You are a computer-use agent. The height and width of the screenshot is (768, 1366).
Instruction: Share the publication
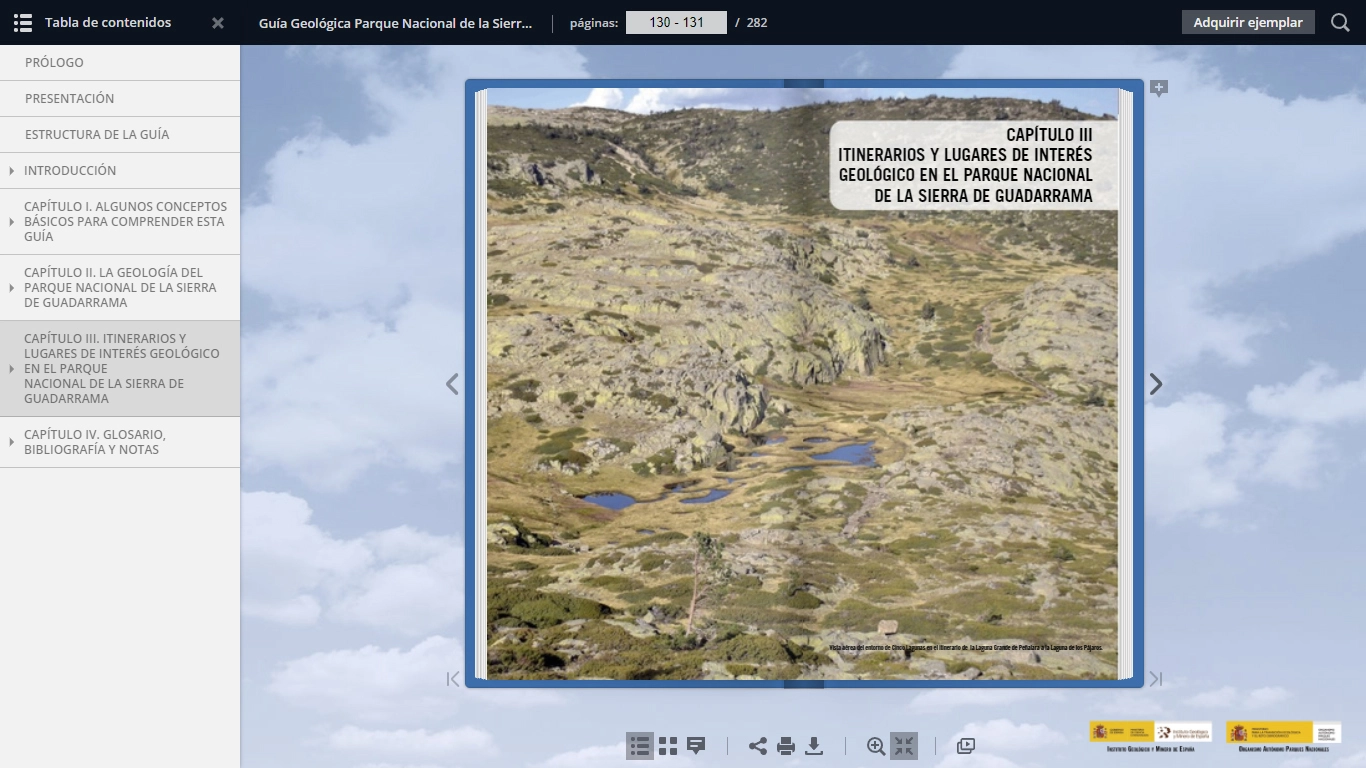(756, 745)
